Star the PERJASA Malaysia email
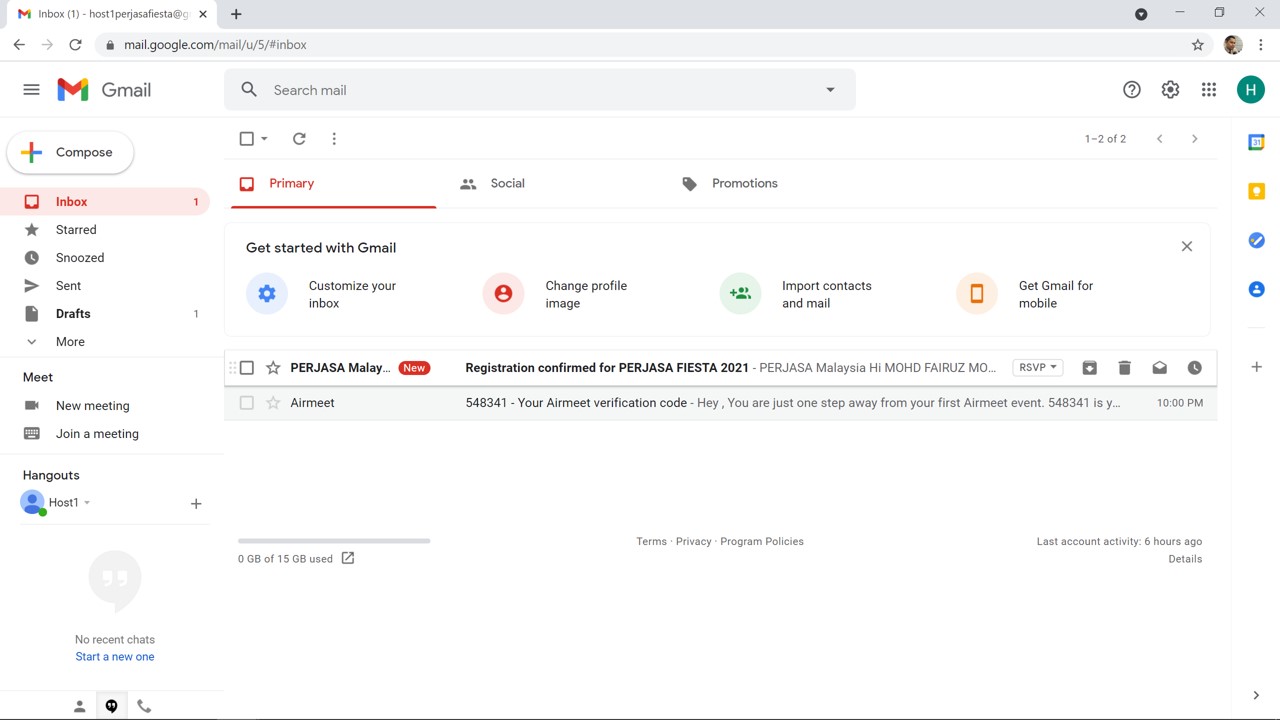 pyautogui.click(x=273, y=368)
